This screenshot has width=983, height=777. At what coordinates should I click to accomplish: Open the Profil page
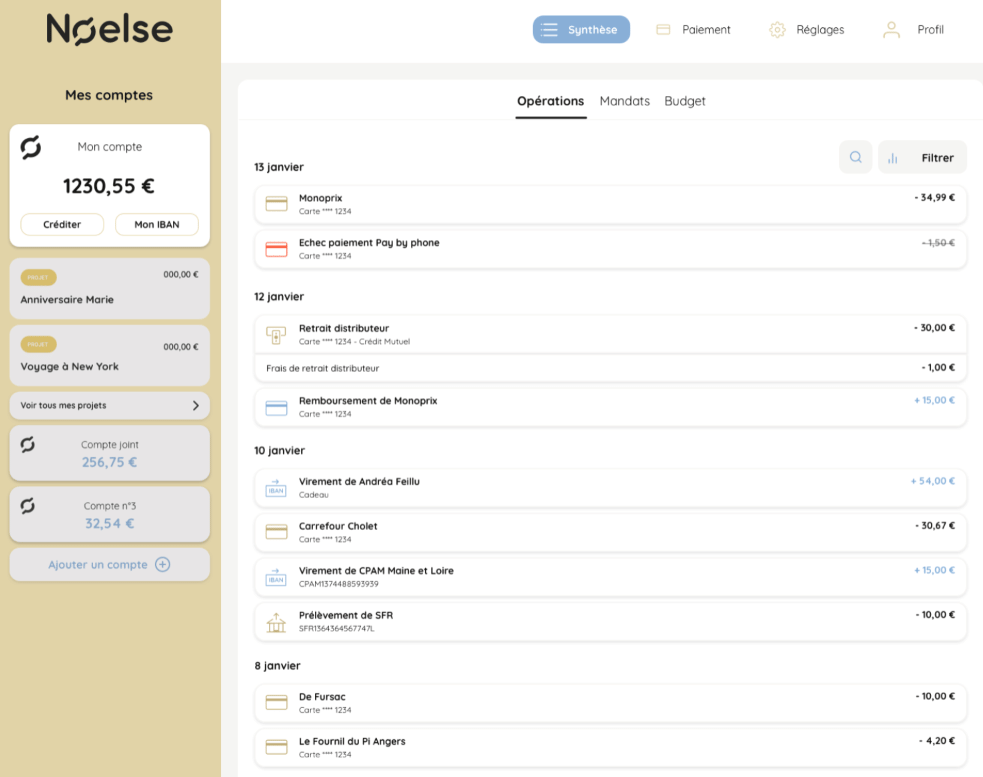[x=914, y=30]
